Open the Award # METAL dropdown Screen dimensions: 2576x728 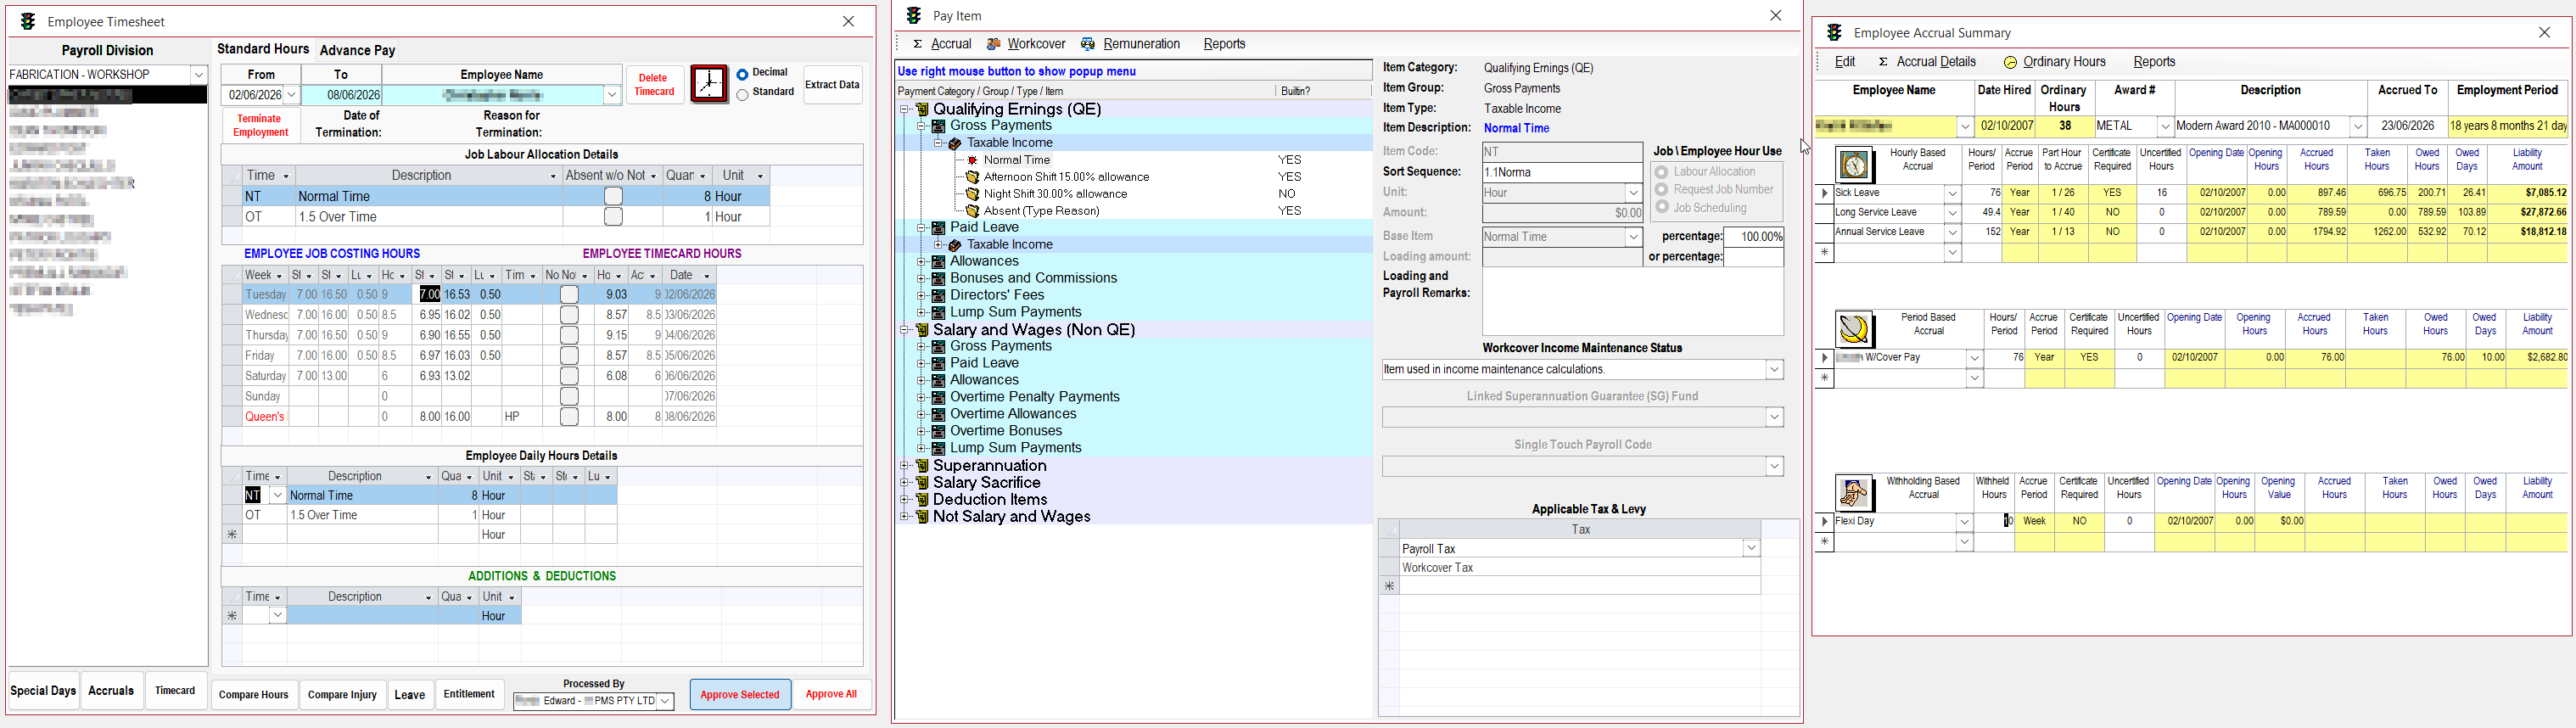[x=2165, y=127]
